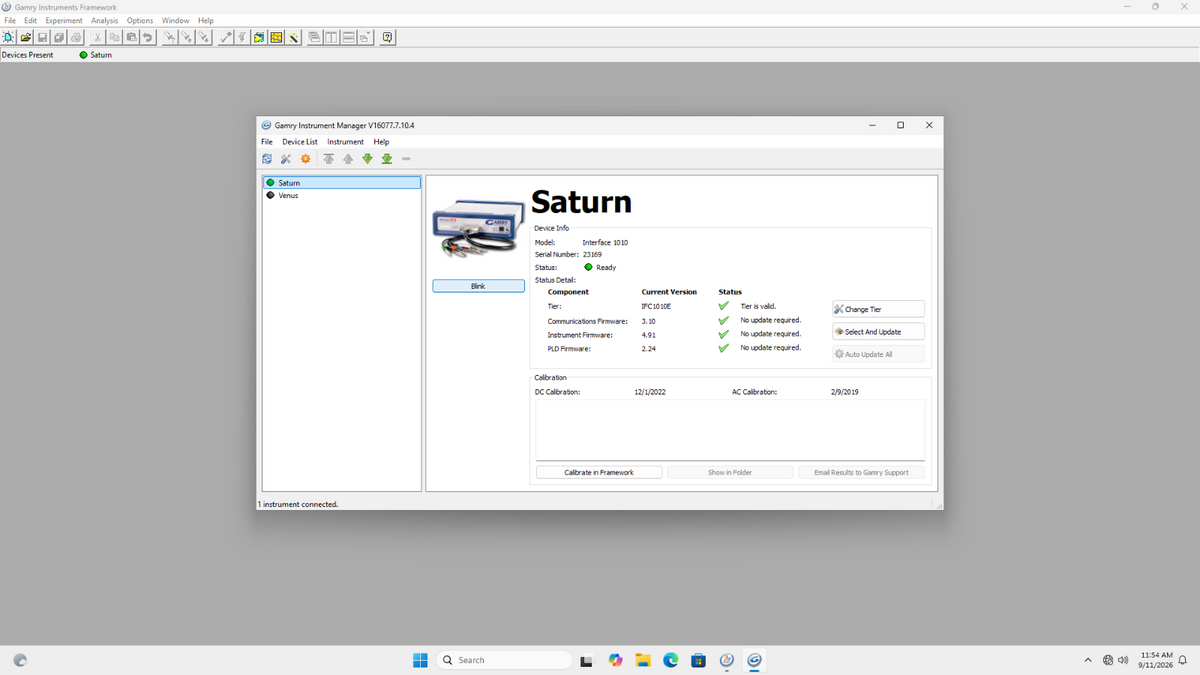This screenshot has height=675, width=1200.
Task: Click the Open folder icon in Framework toolbar
Action: 25,38
